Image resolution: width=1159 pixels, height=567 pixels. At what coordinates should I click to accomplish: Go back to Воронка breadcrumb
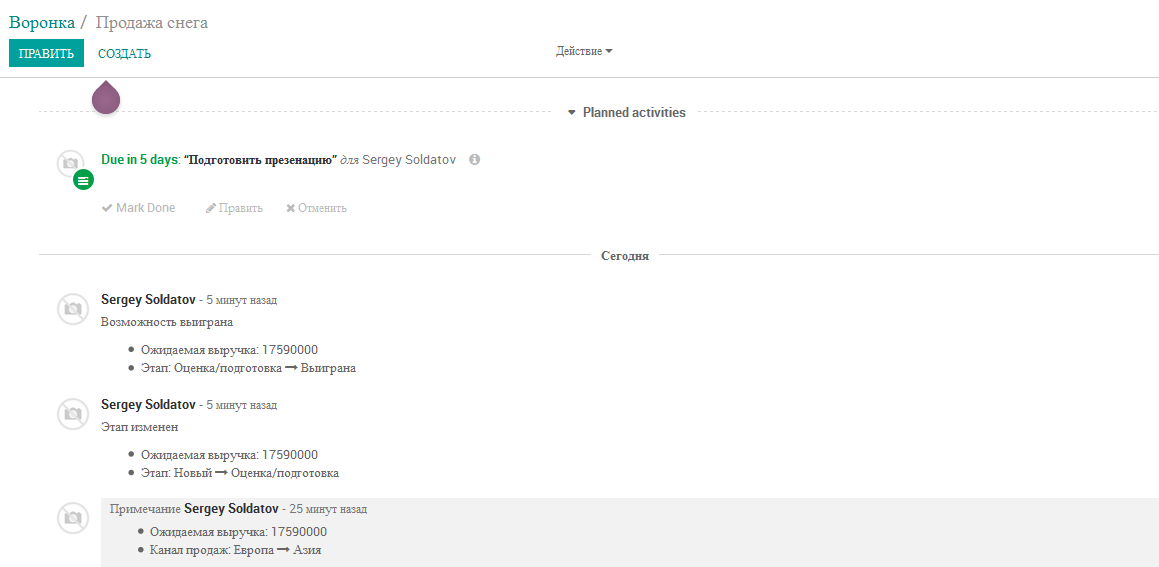42,22
